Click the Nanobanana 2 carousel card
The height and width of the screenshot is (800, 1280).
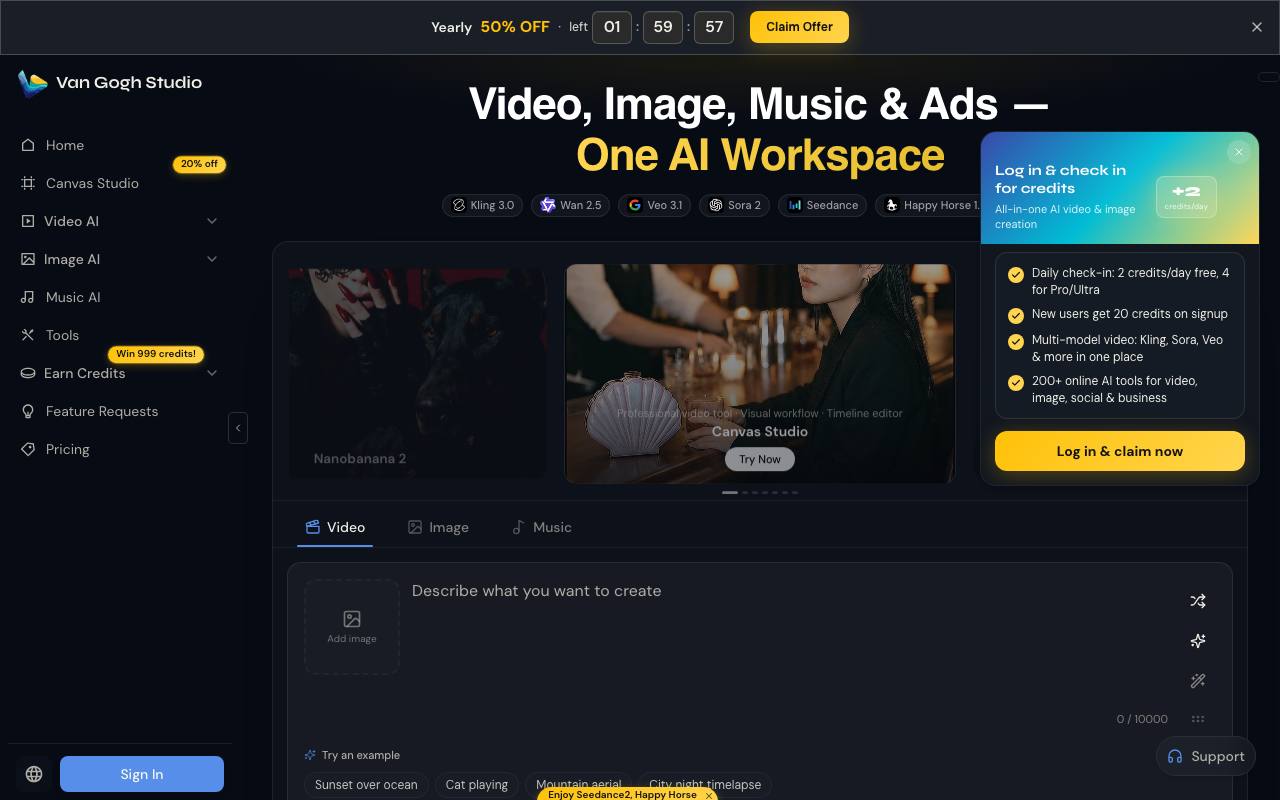click(418, 372)
